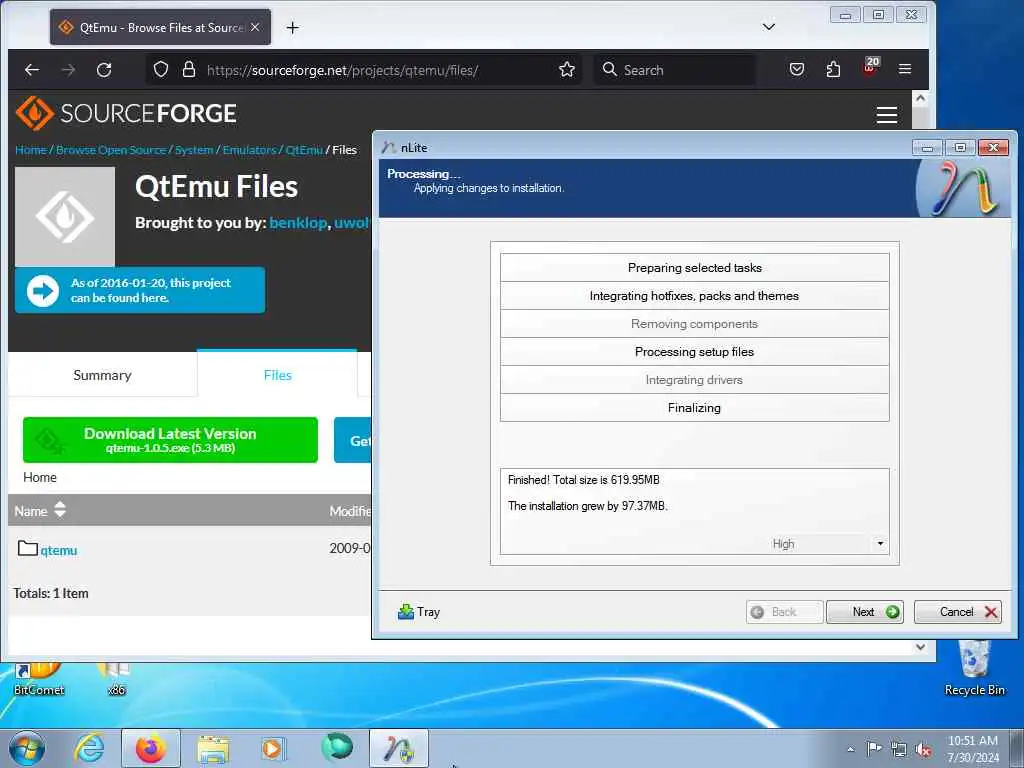The image size is (1024, 768).
Task: Open the BitComet desktop shortcut
Action: (39, 679)
